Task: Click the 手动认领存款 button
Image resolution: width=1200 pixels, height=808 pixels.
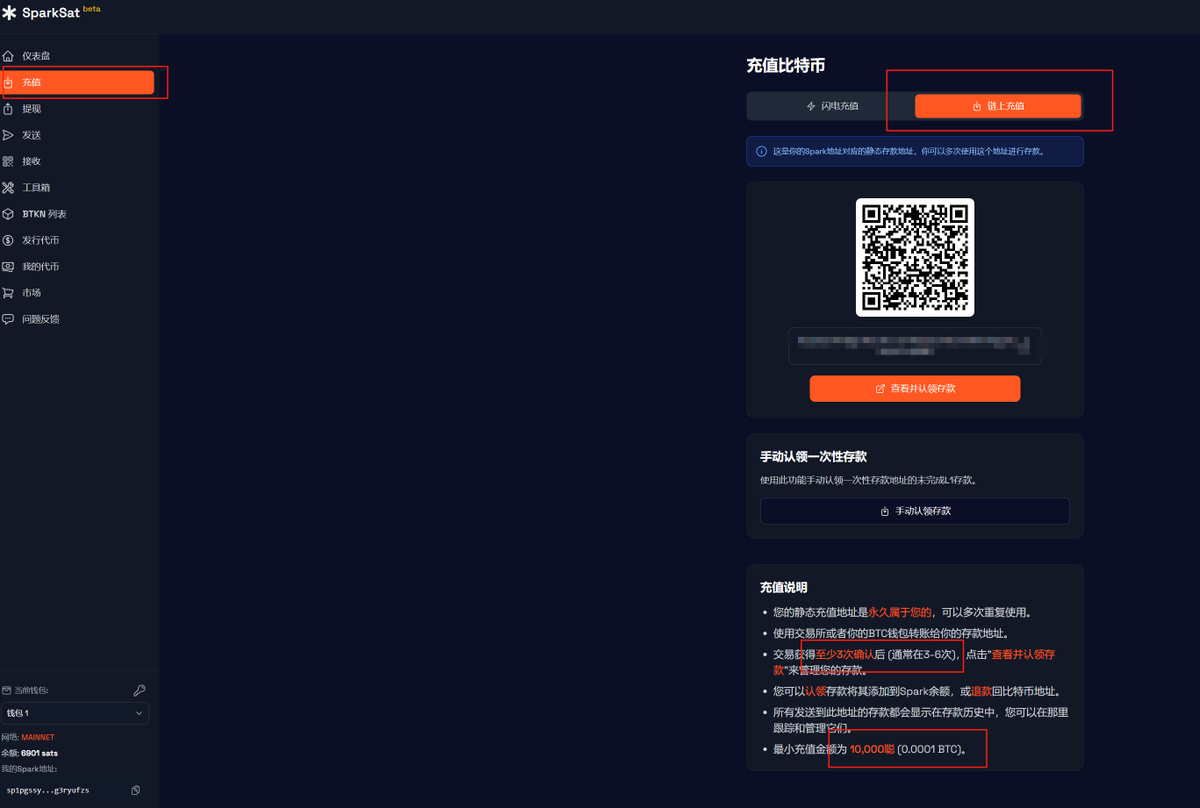Action: pyautogui.click(x=915, y=511)
